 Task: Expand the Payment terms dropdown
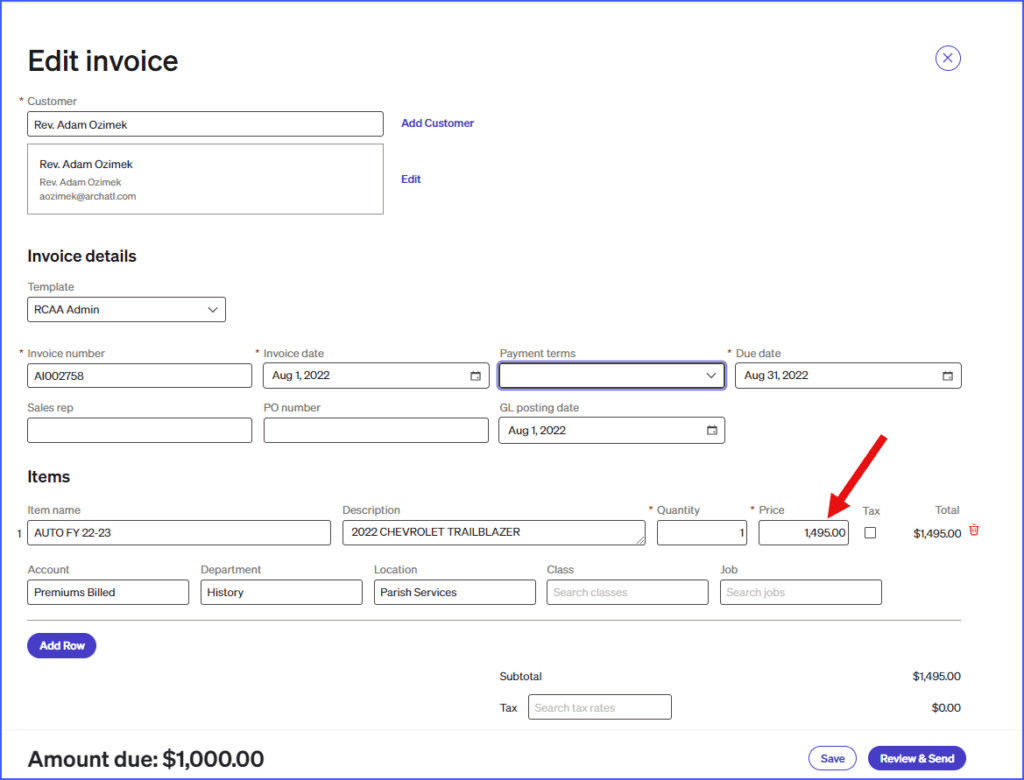tap(611, 376)
